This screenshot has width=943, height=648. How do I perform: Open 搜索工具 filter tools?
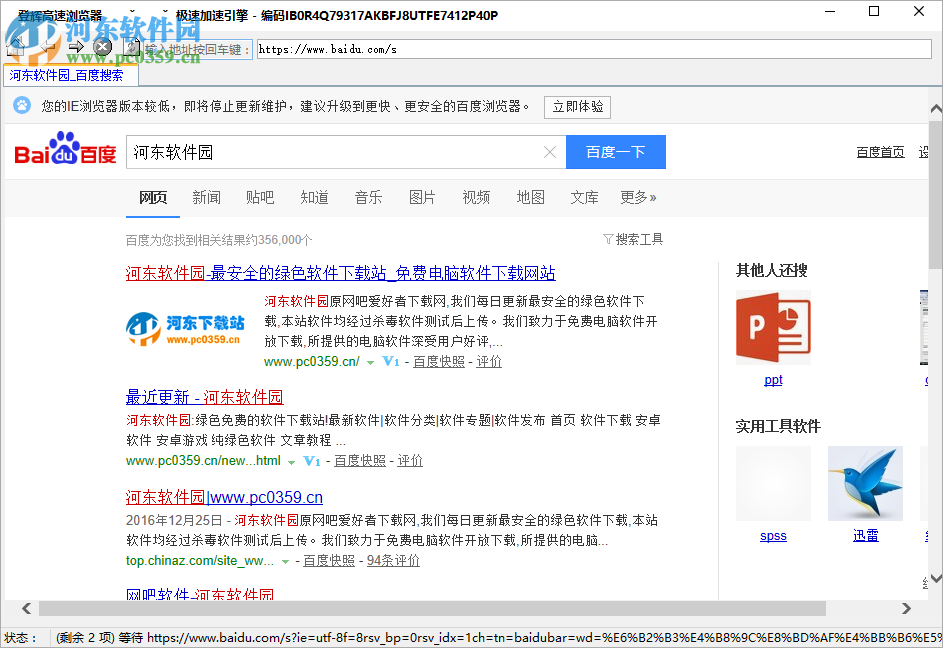(x=633, y=239)
